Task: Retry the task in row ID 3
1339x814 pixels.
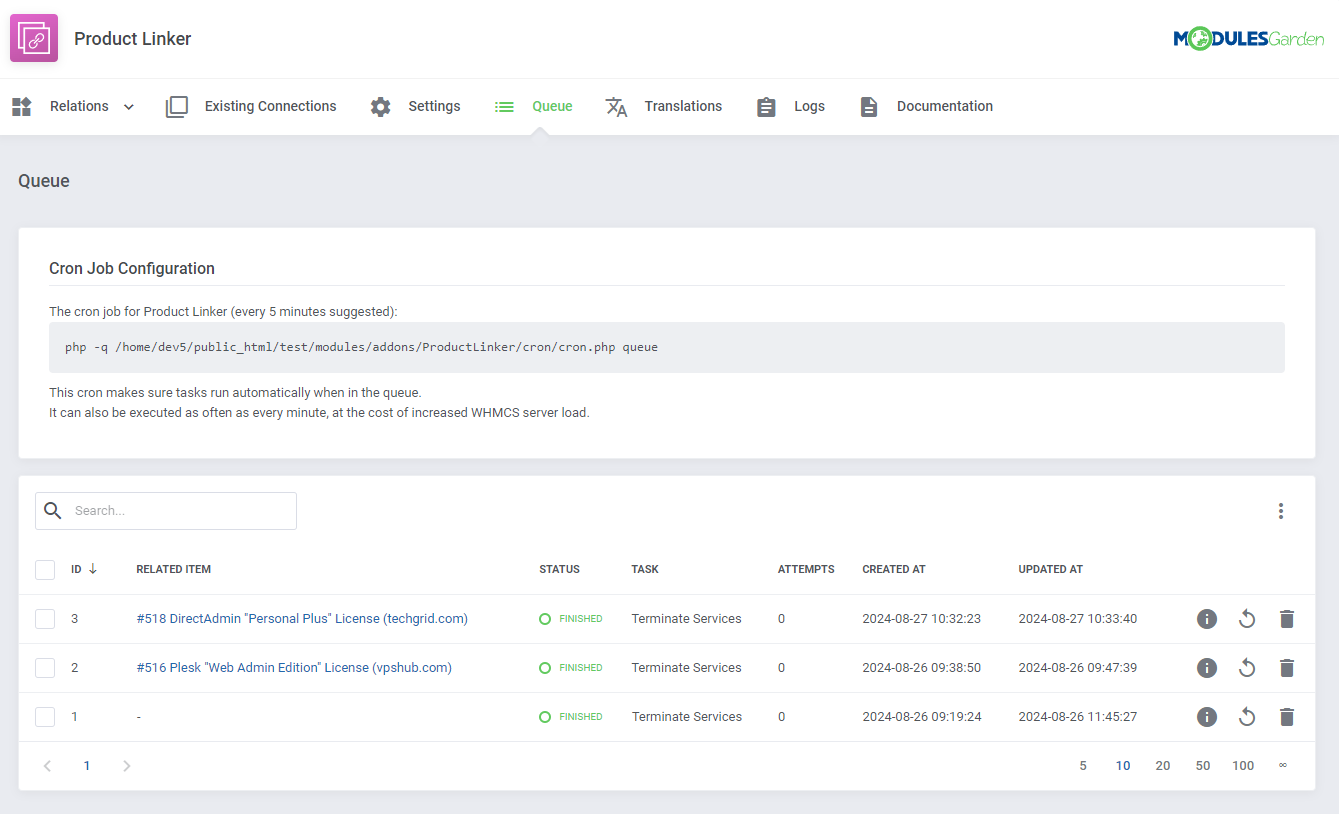Action: pyautogui.click(x=1247, y=619)
